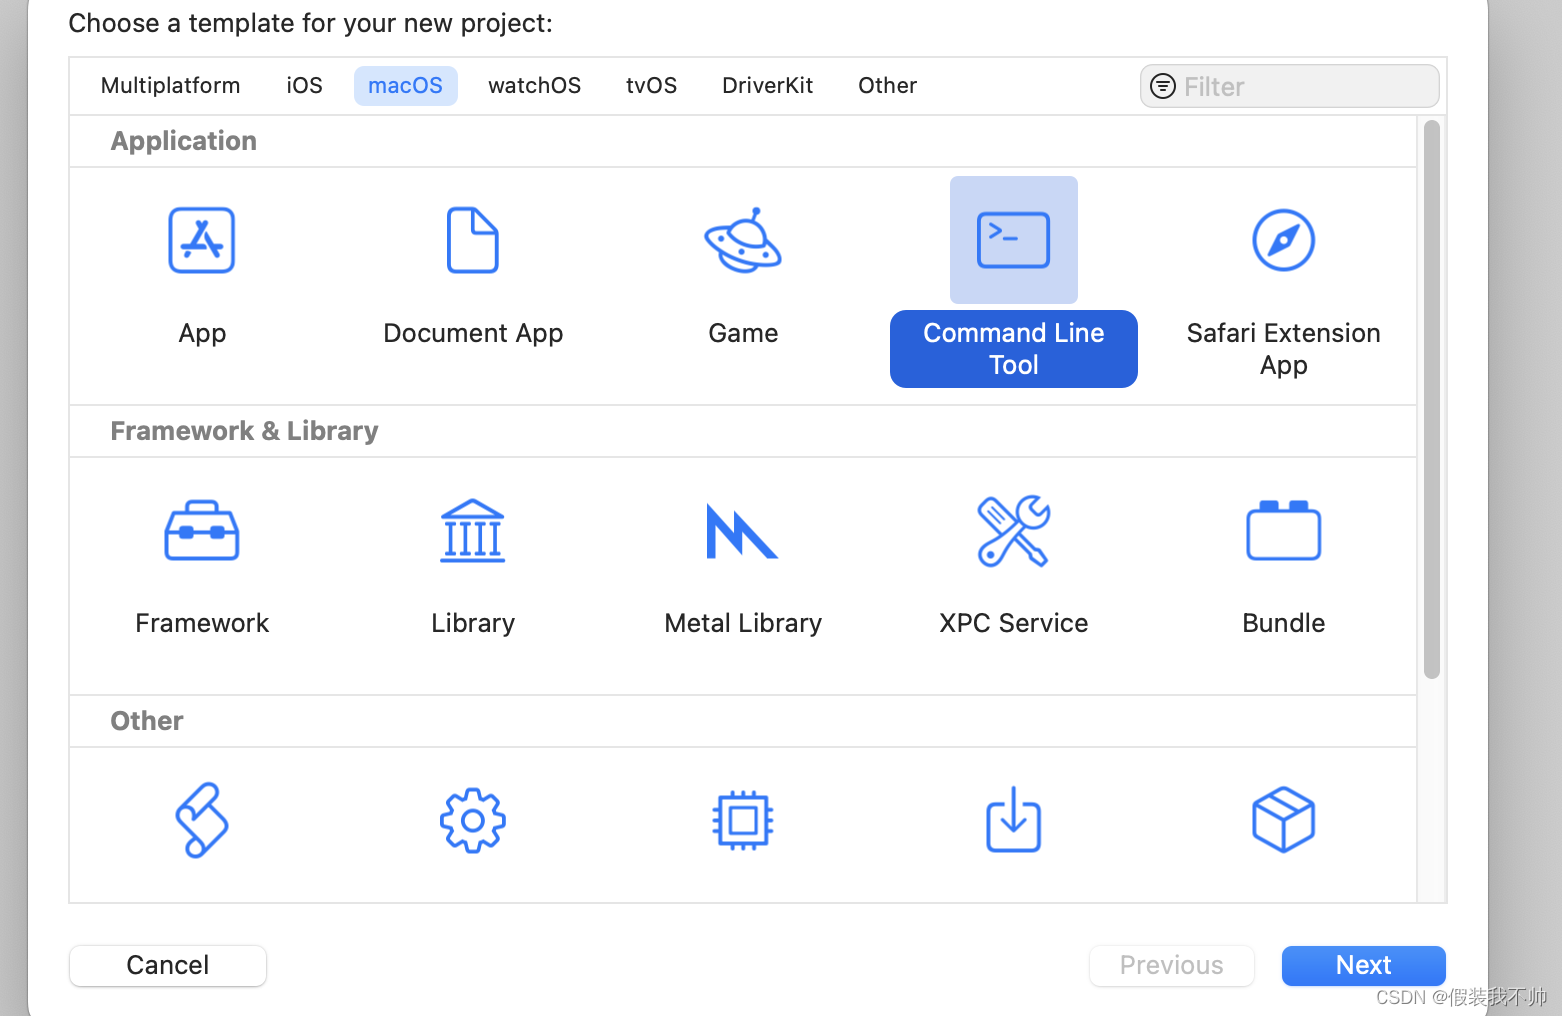The width and height of the screenshot is (1562, 1016).
Task: Choose the gear template icon under Other
Action: coord(473,821)
